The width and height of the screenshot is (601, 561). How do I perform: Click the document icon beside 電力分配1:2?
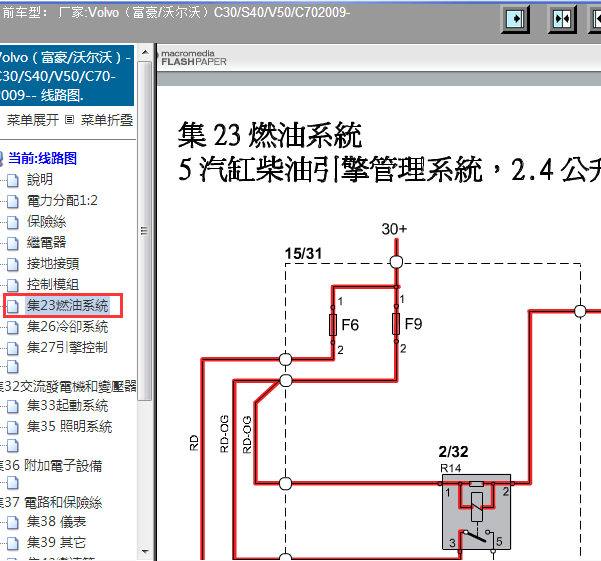[x=13, y=201]
